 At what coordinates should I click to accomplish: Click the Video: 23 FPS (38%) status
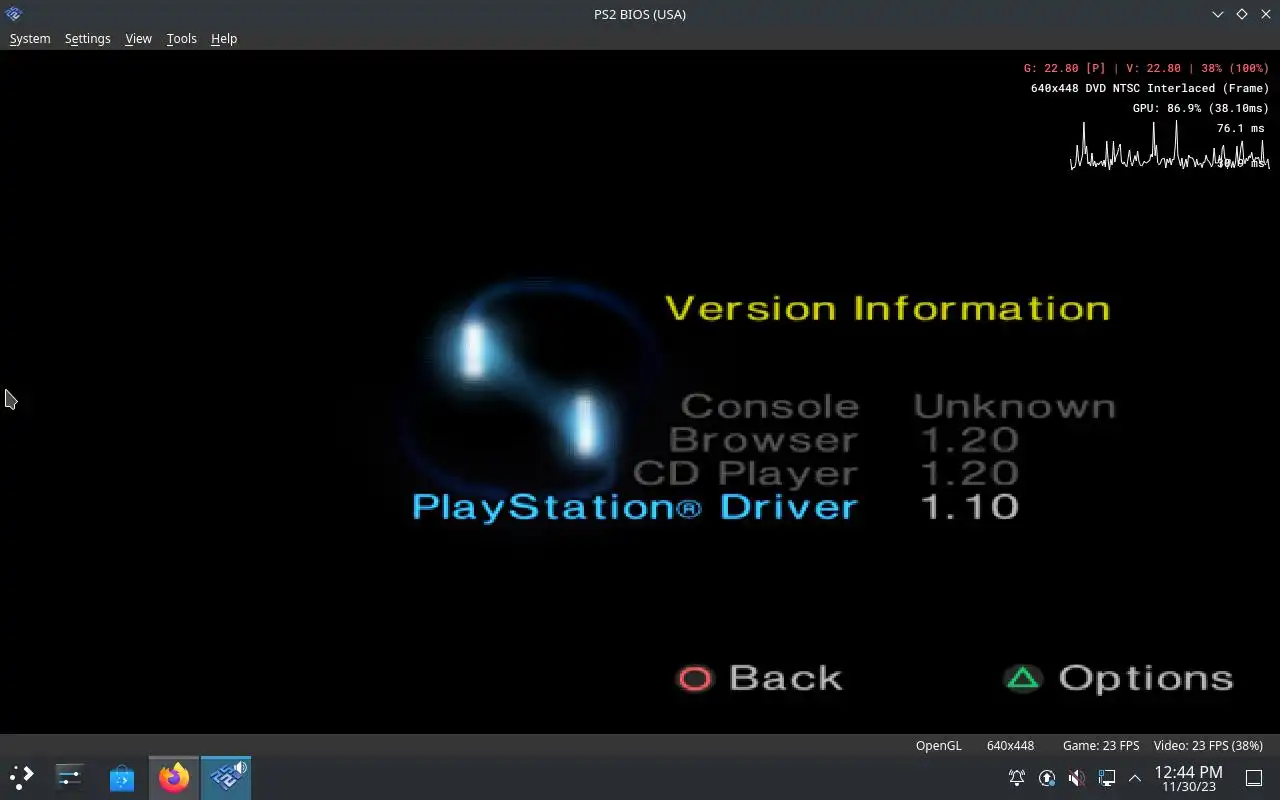click(1208, 745)
